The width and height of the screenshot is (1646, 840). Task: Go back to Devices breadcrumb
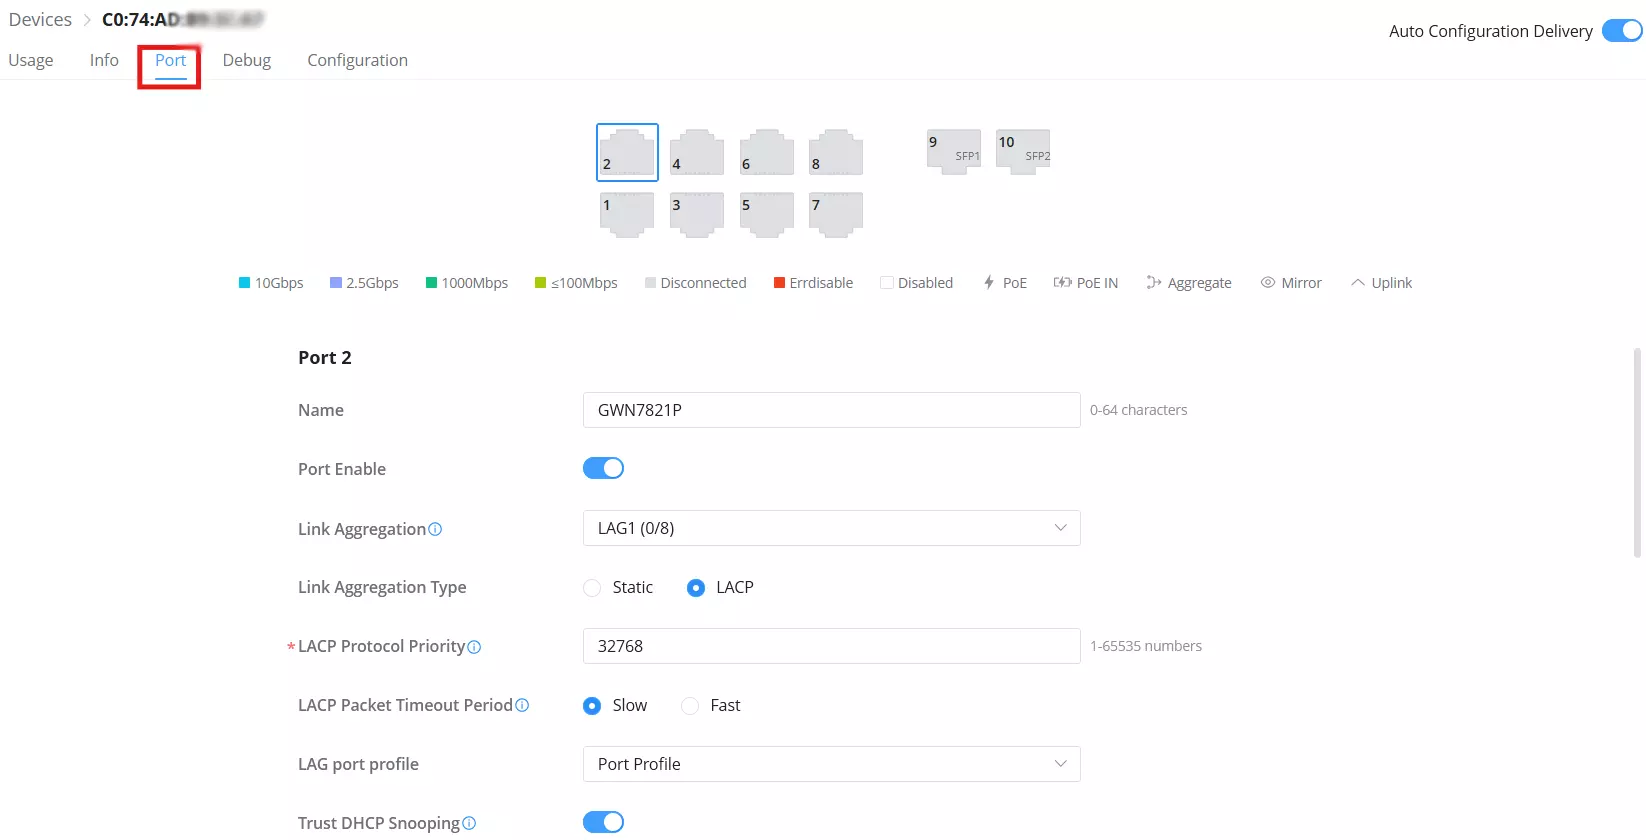tap(40, 20)
